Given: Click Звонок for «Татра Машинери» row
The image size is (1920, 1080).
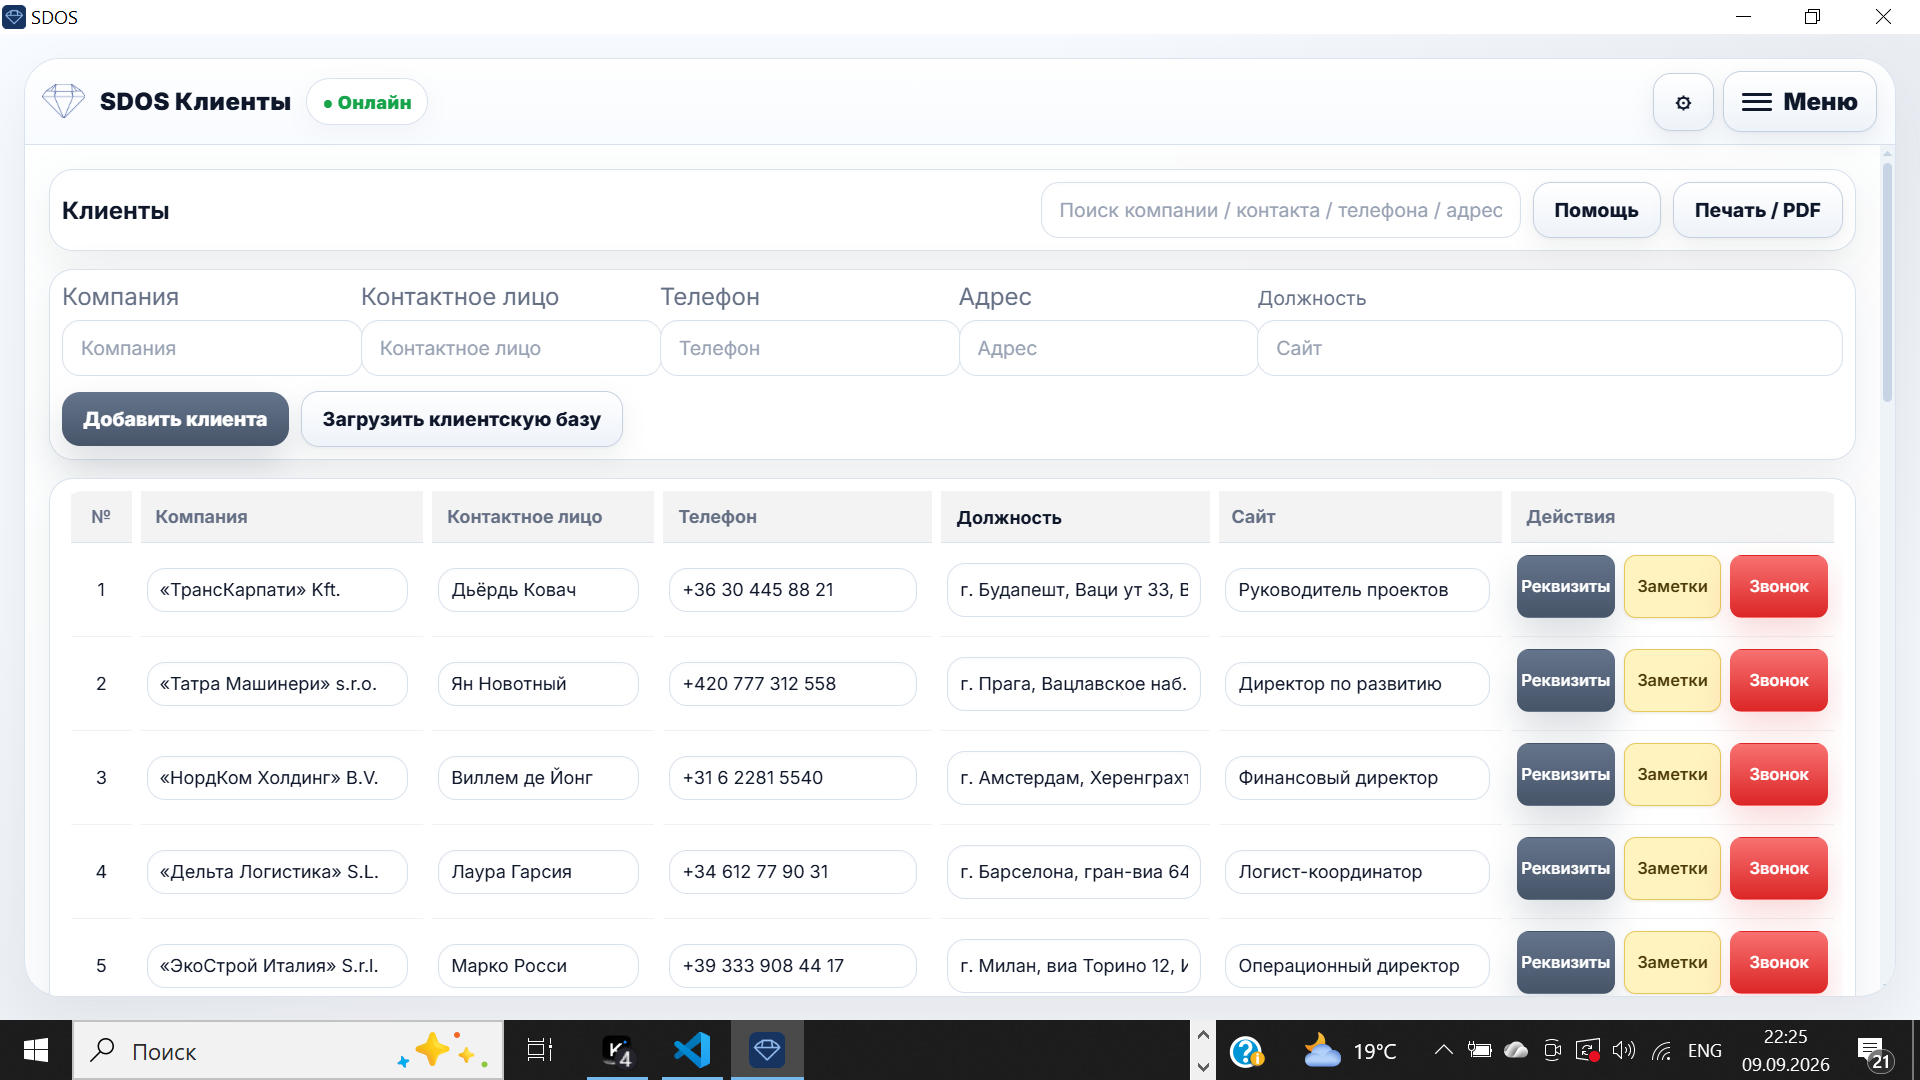Looking at the screenshot, I should coord(1778,680).
